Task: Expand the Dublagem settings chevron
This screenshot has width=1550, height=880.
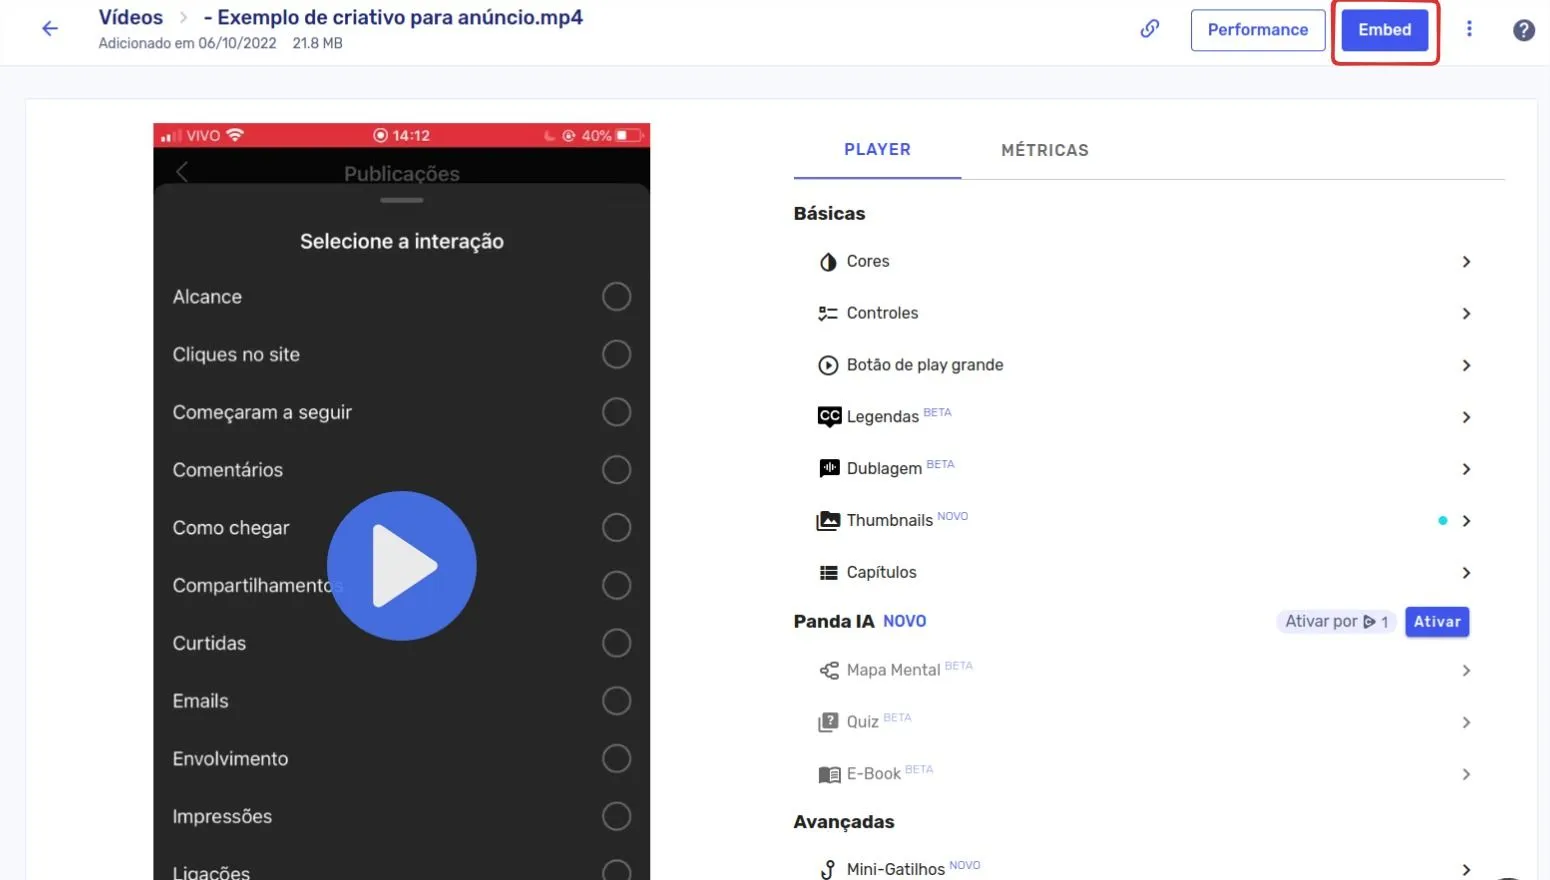Action: tap(1466, 470)
